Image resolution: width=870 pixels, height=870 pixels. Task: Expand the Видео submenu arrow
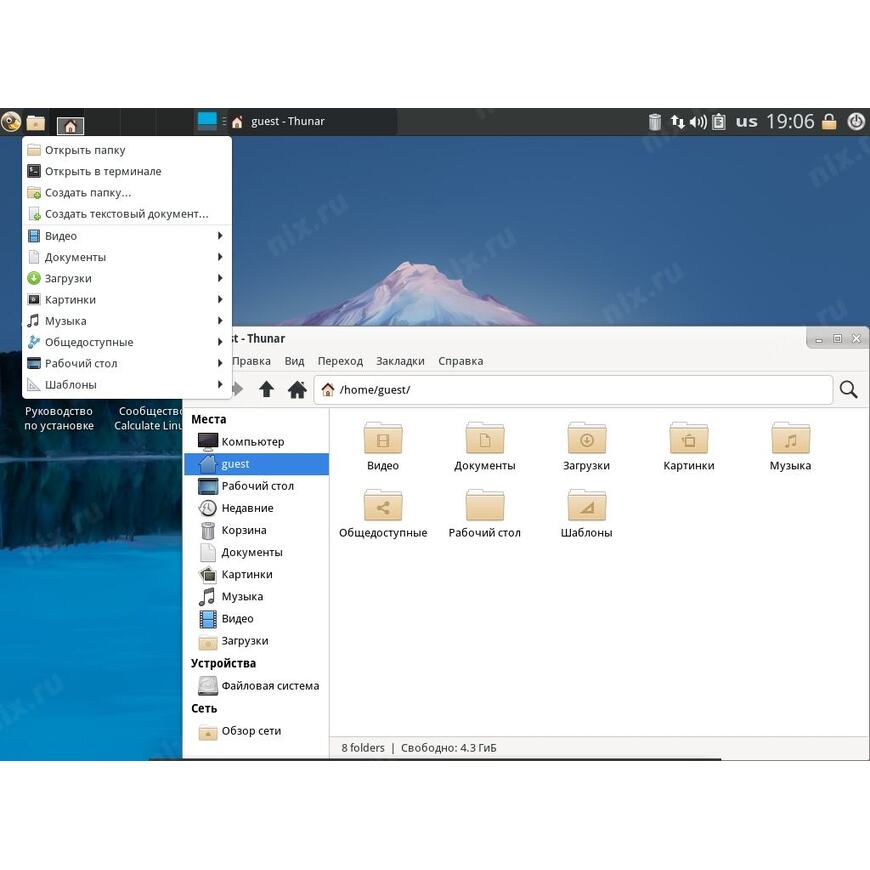click(x=219, y=236)
